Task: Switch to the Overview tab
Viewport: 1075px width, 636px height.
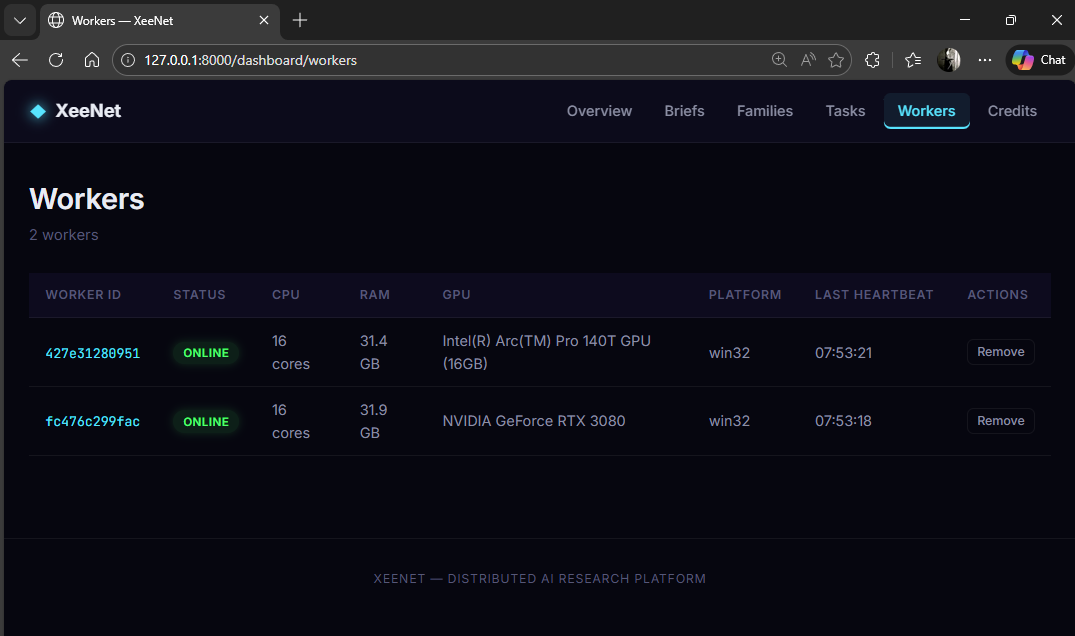Action: pos(599,111)
